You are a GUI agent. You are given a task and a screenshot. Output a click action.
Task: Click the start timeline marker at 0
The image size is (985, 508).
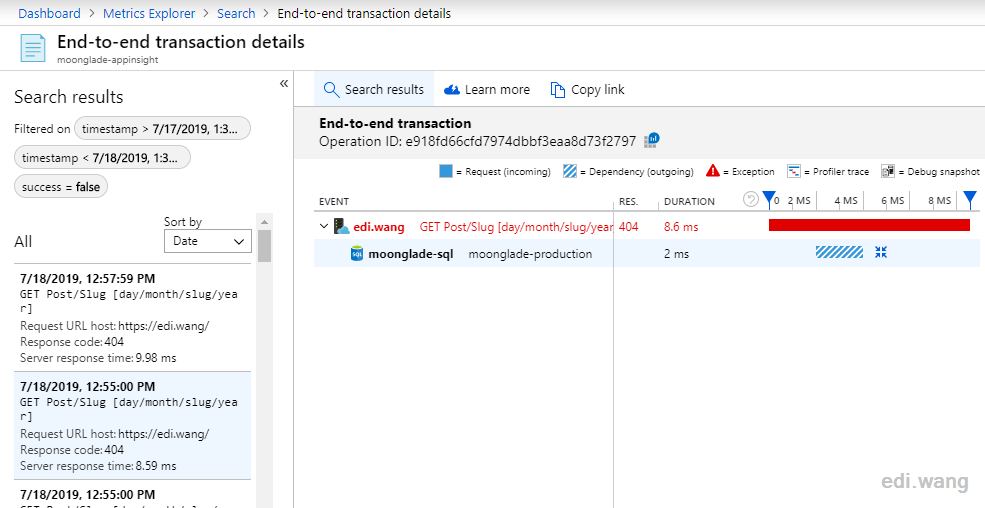pos(769,200)
